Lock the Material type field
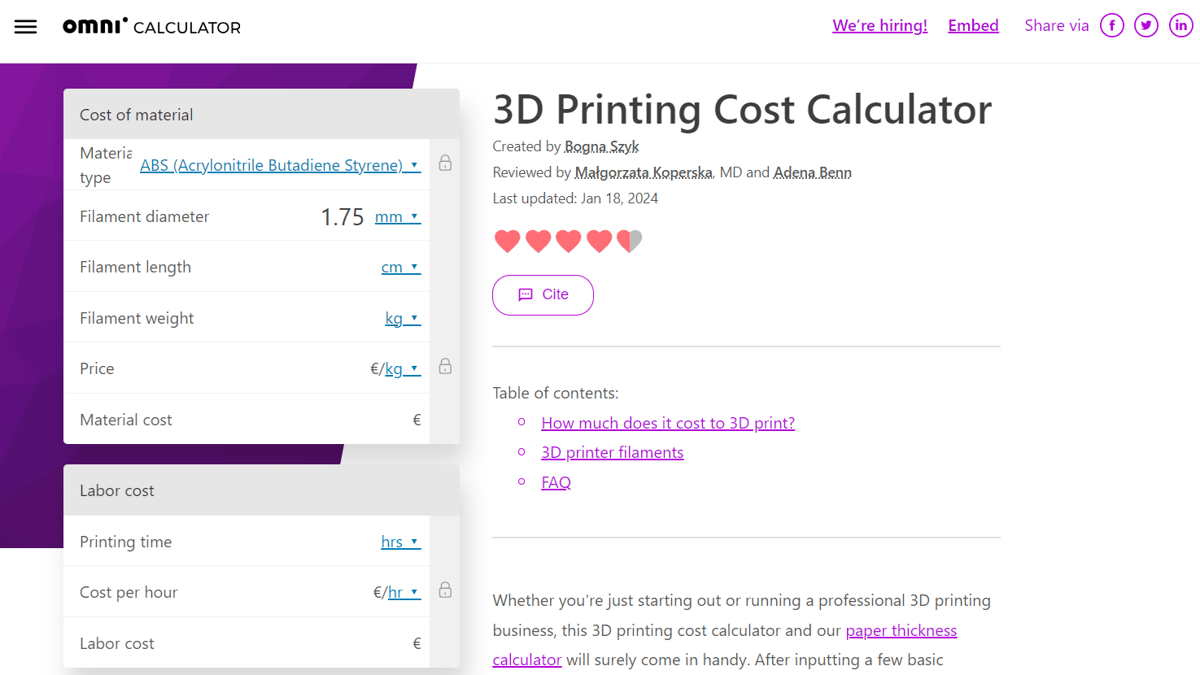 pos(444,163)
